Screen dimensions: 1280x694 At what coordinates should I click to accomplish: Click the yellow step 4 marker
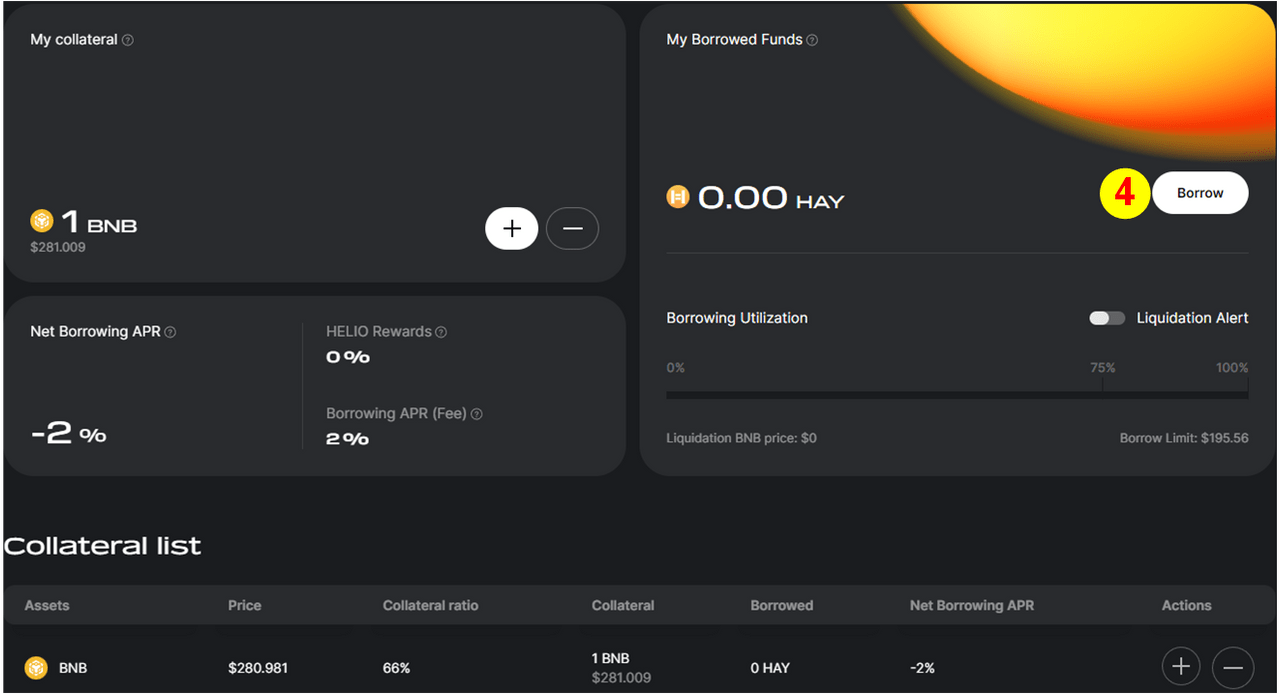[1125, 193]
